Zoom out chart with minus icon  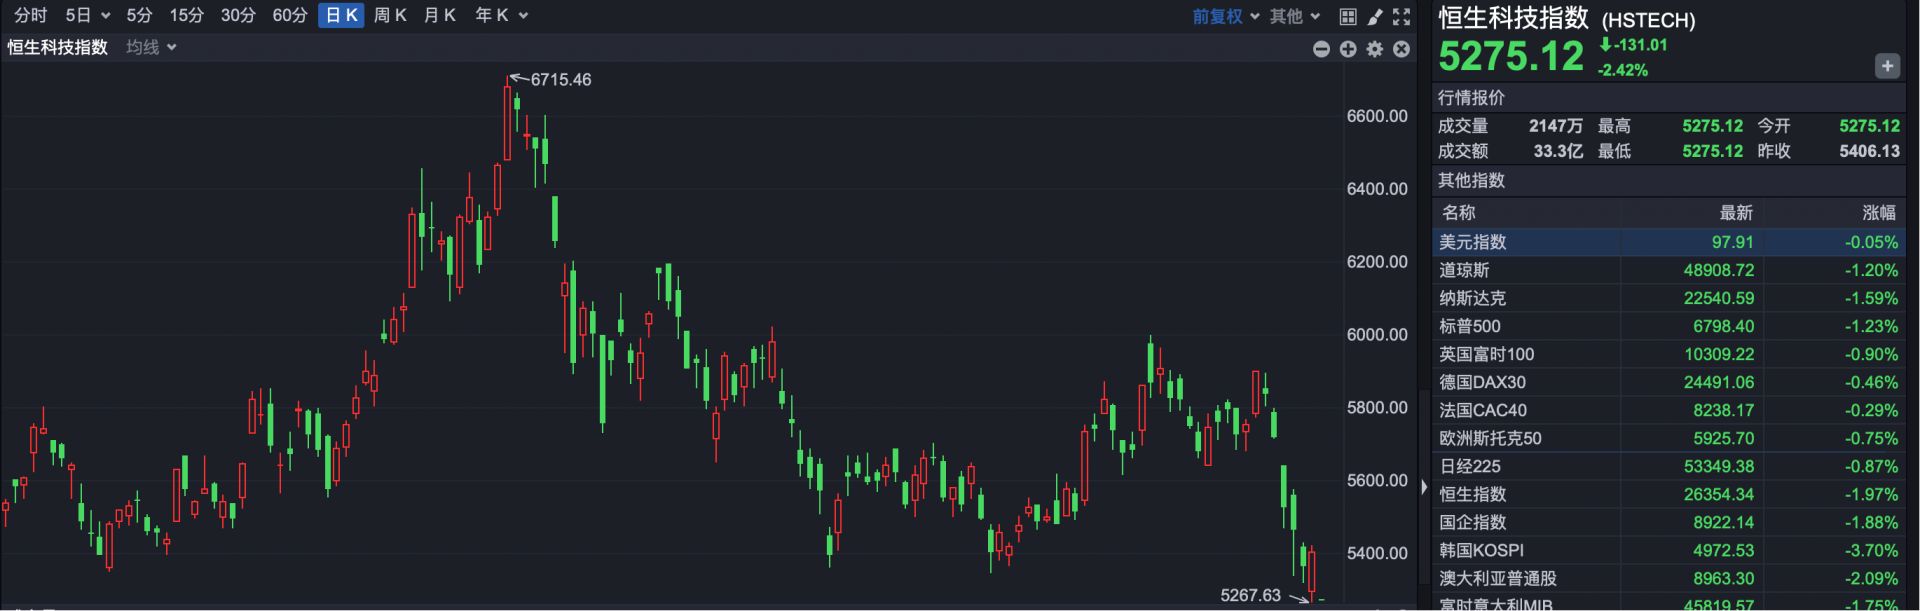point(1321,49)
